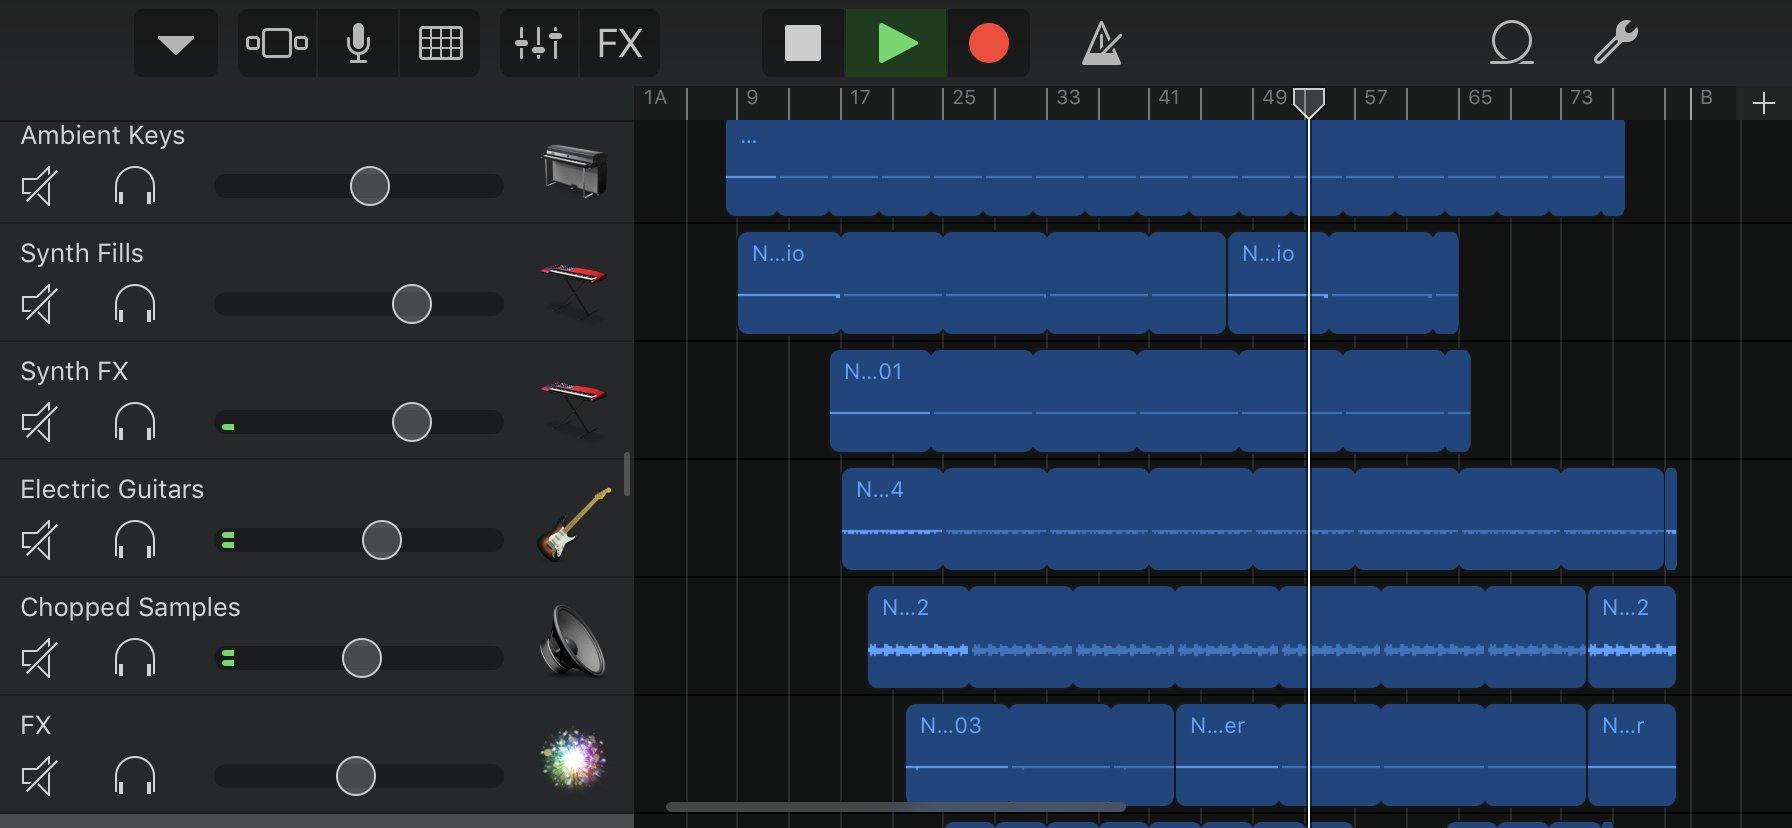This screenshot has width=1792, height=828.
Task: Open the FX button
Action: [620, 44]
